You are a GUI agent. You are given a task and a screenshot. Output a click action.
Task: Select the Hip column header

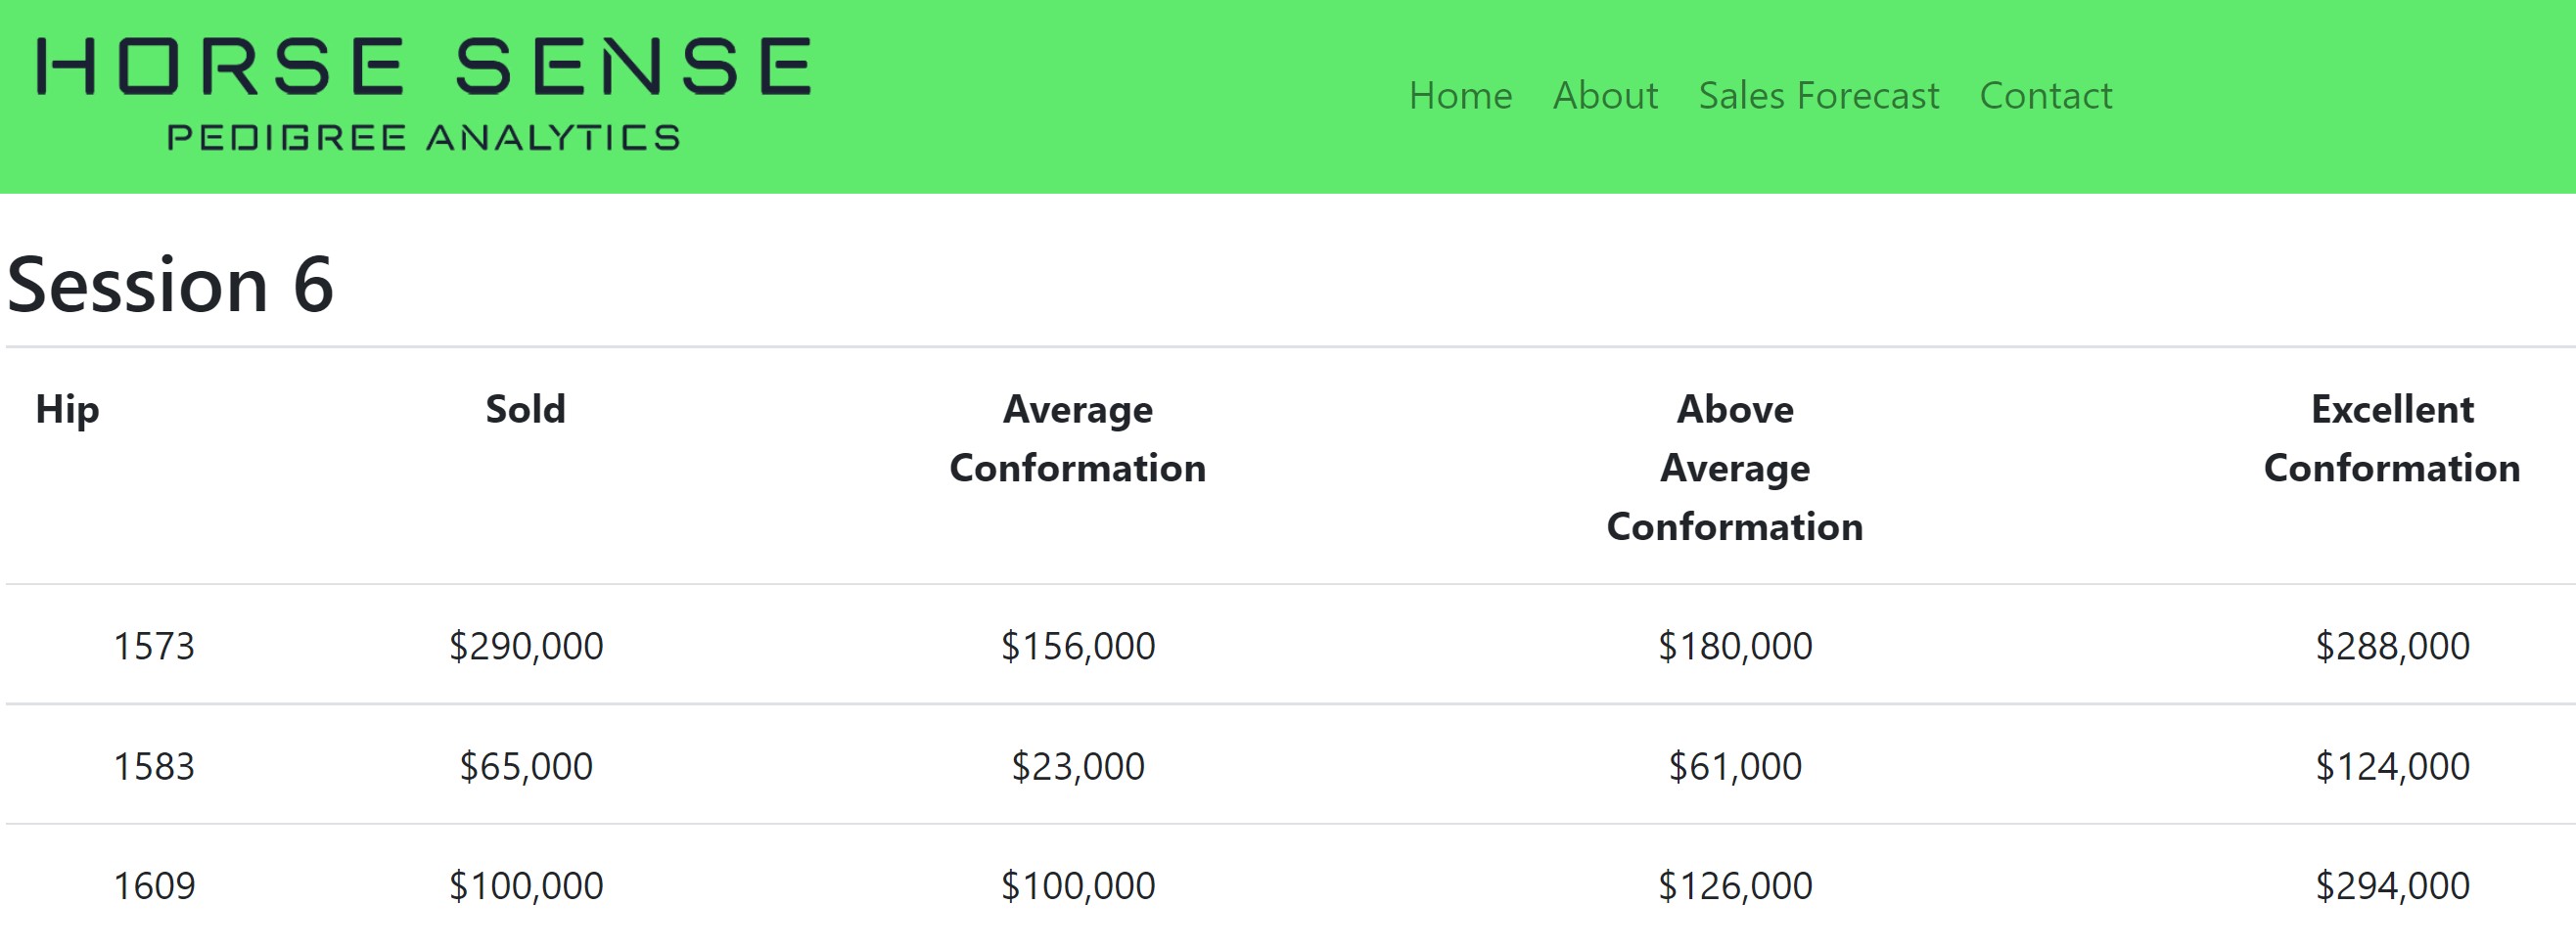[x=67, y=410]
